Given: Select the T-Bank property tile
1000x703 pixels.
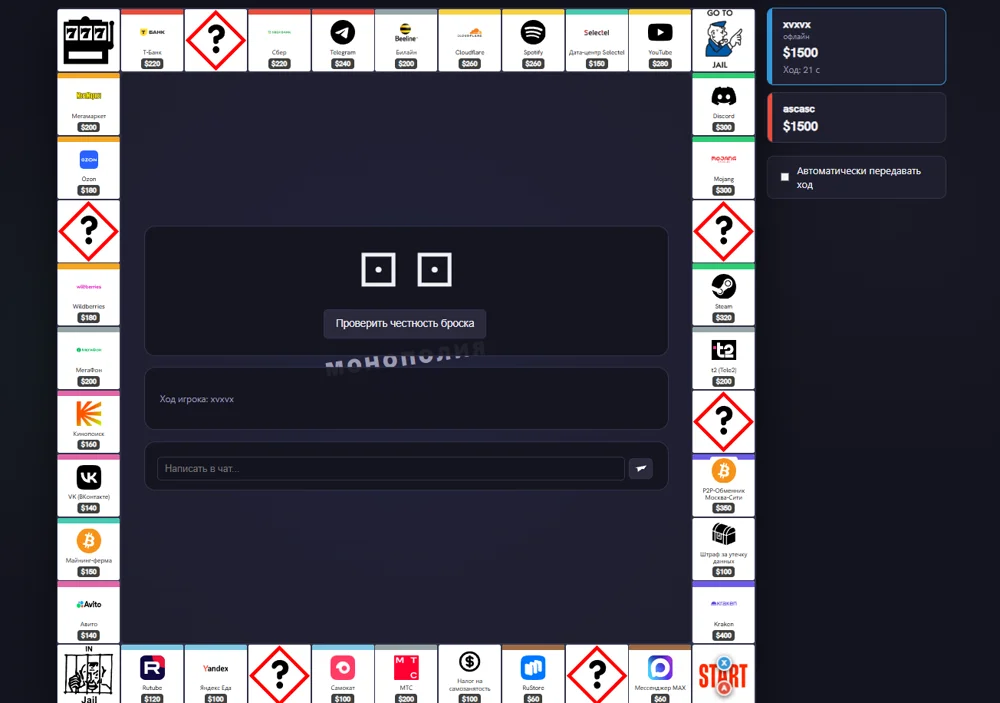Looking at the screenshot, I should coord(152,40).
